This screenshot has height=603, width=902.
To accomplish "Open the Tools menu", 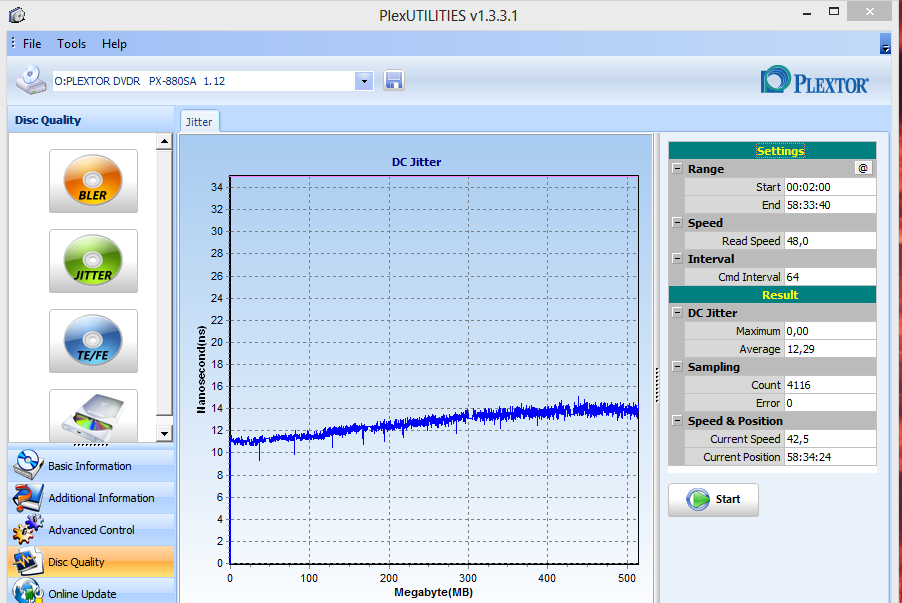I will click(71, 44).
